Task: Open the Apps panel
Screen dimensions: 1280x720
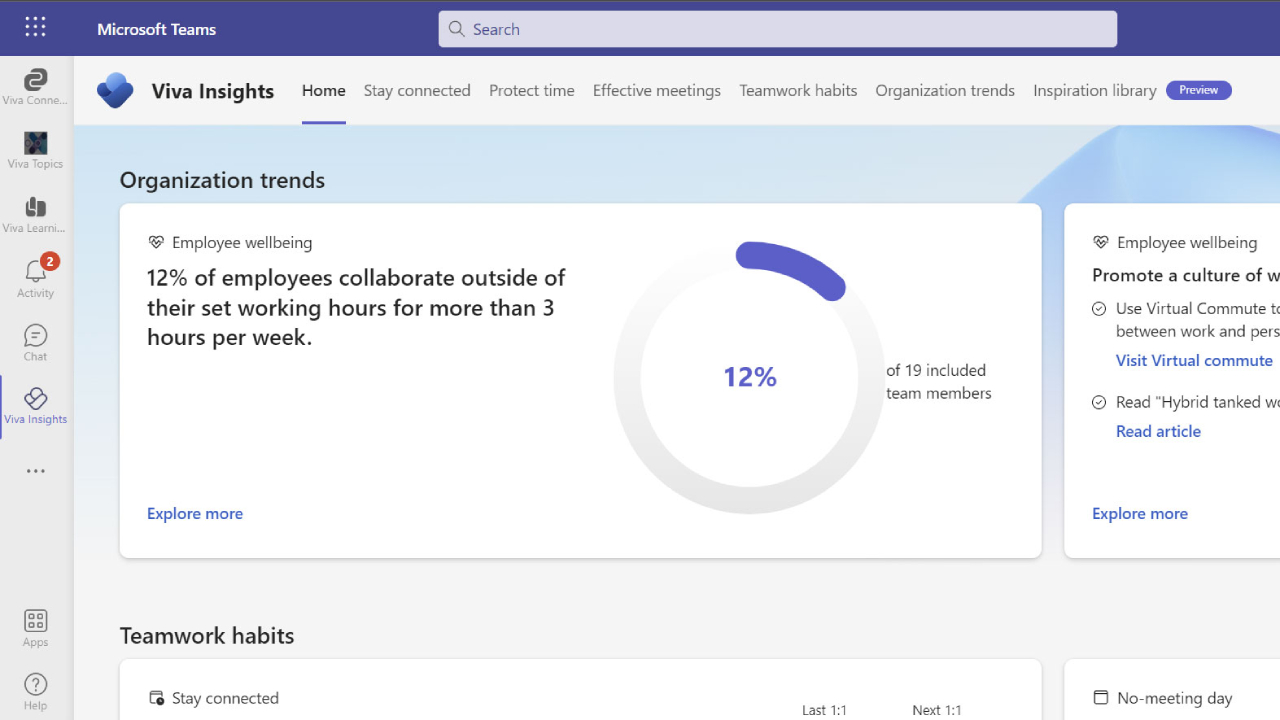Action: [x=35, y=621]
